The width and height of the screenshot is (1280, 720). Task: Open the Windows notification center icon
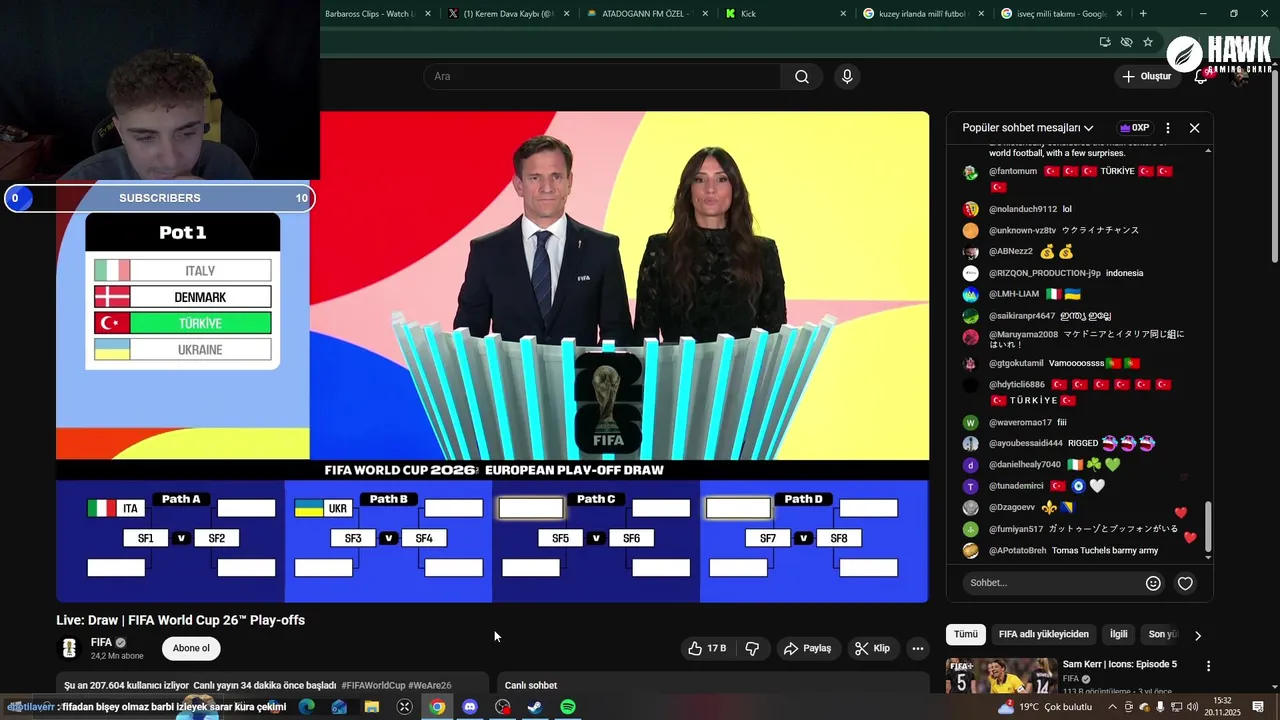pos(1259,707)
